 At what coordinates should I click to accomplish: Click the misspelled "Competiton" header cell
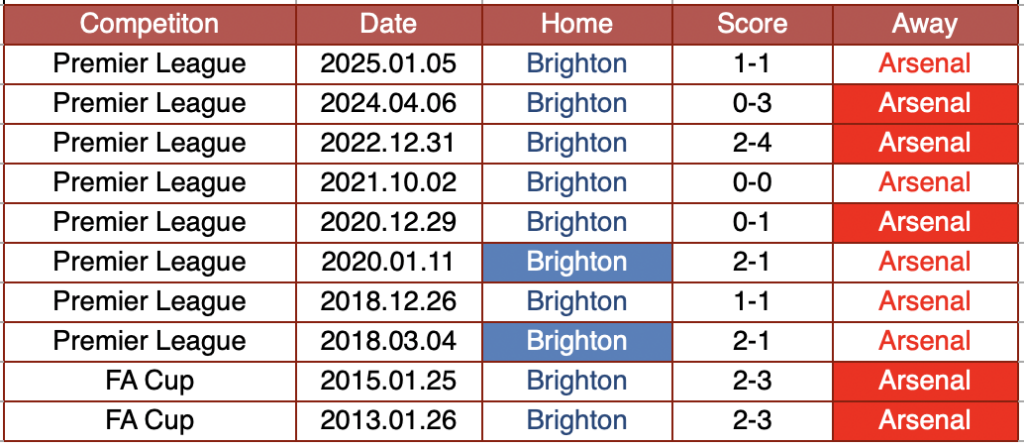pos(149,24)
